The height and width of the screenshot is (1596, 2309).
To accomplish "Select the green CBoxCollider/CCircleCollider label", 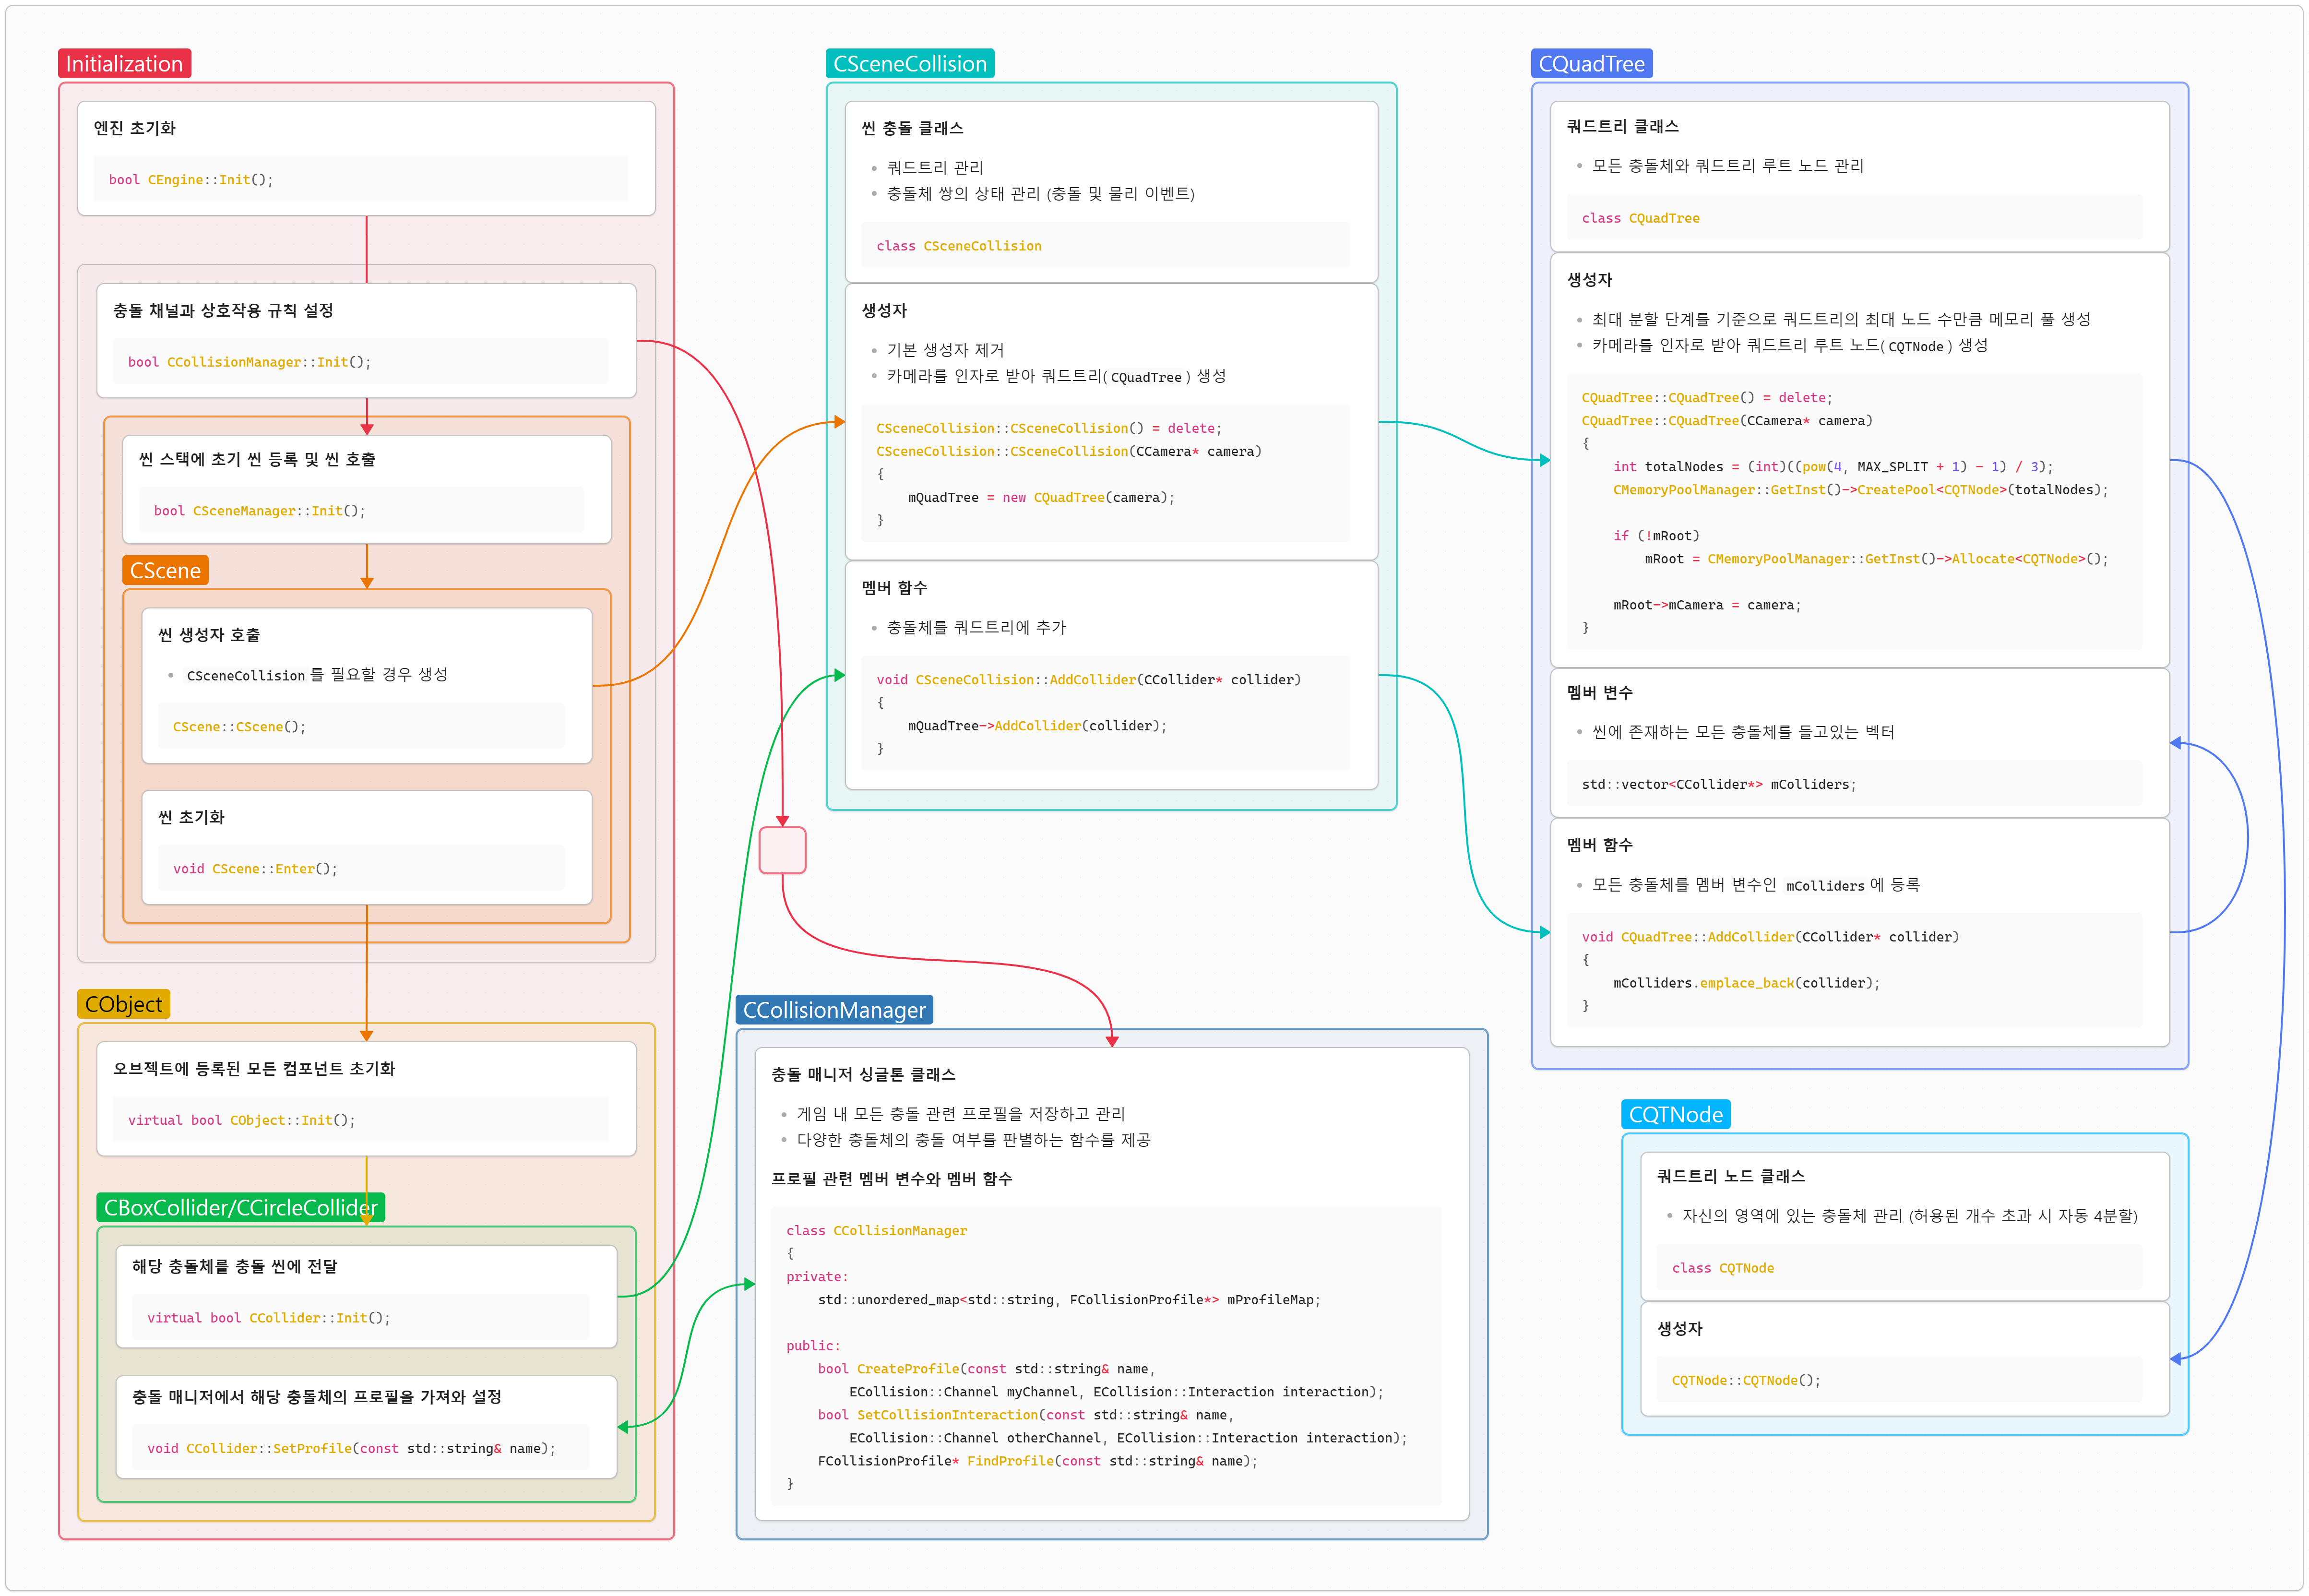I will tap(240, 1208).
